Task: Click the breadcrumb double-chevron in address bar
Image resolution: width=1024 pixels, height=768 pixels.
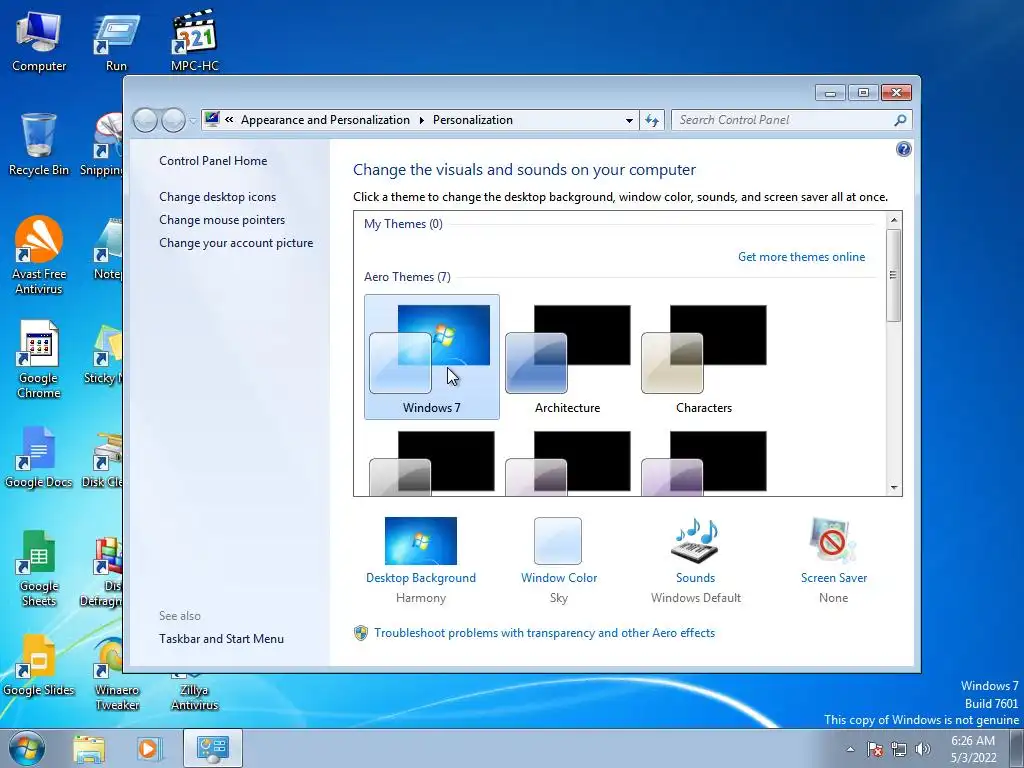Action: [229, 120]
